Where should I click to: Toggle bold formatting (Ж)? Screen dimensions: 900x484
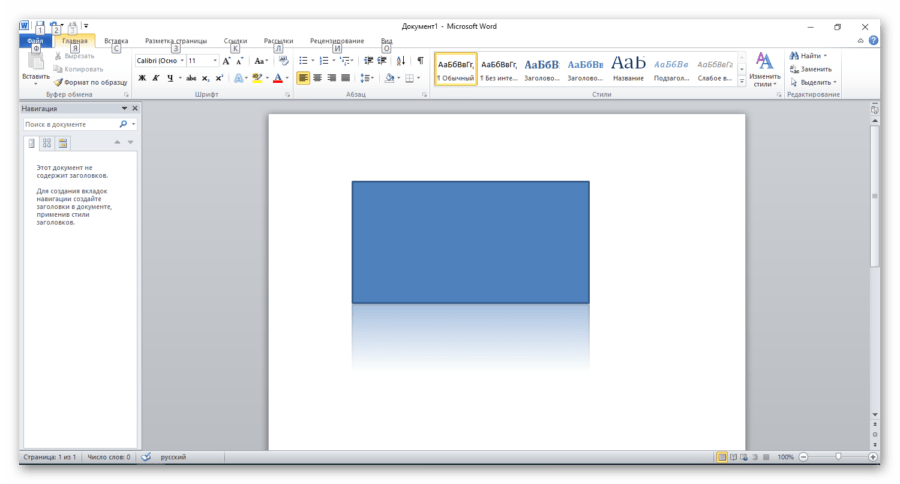142,78
